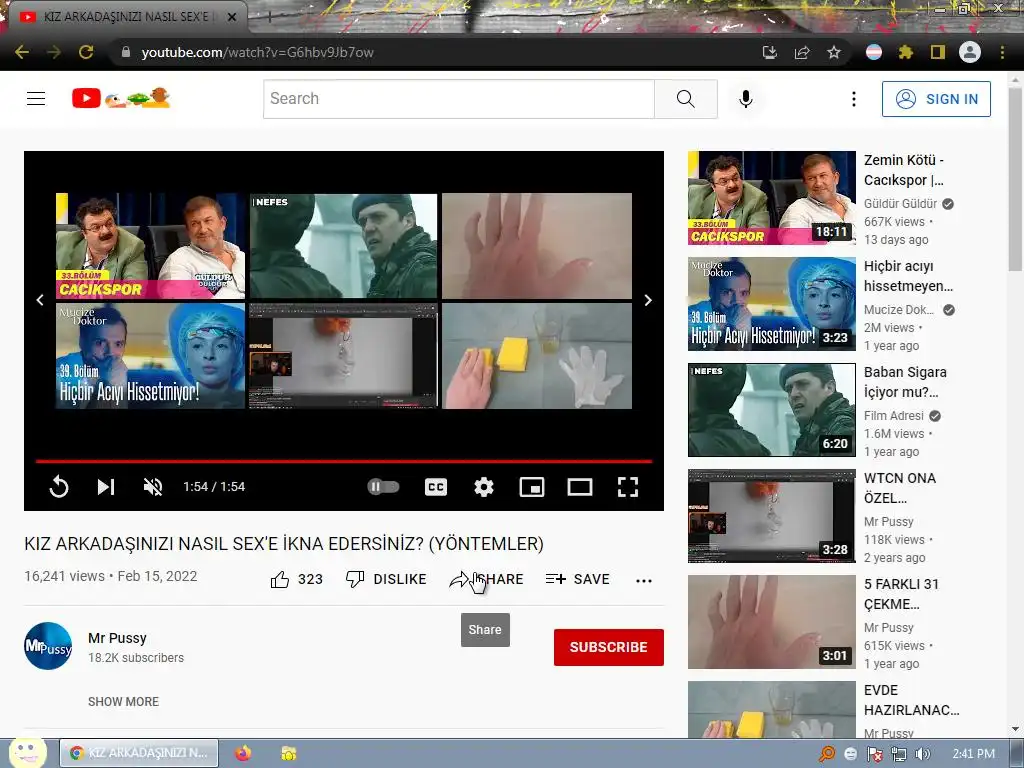Open the volume speaker tray icon
The width and height of the screenshot is (1024, 768).
pos(923,754)
